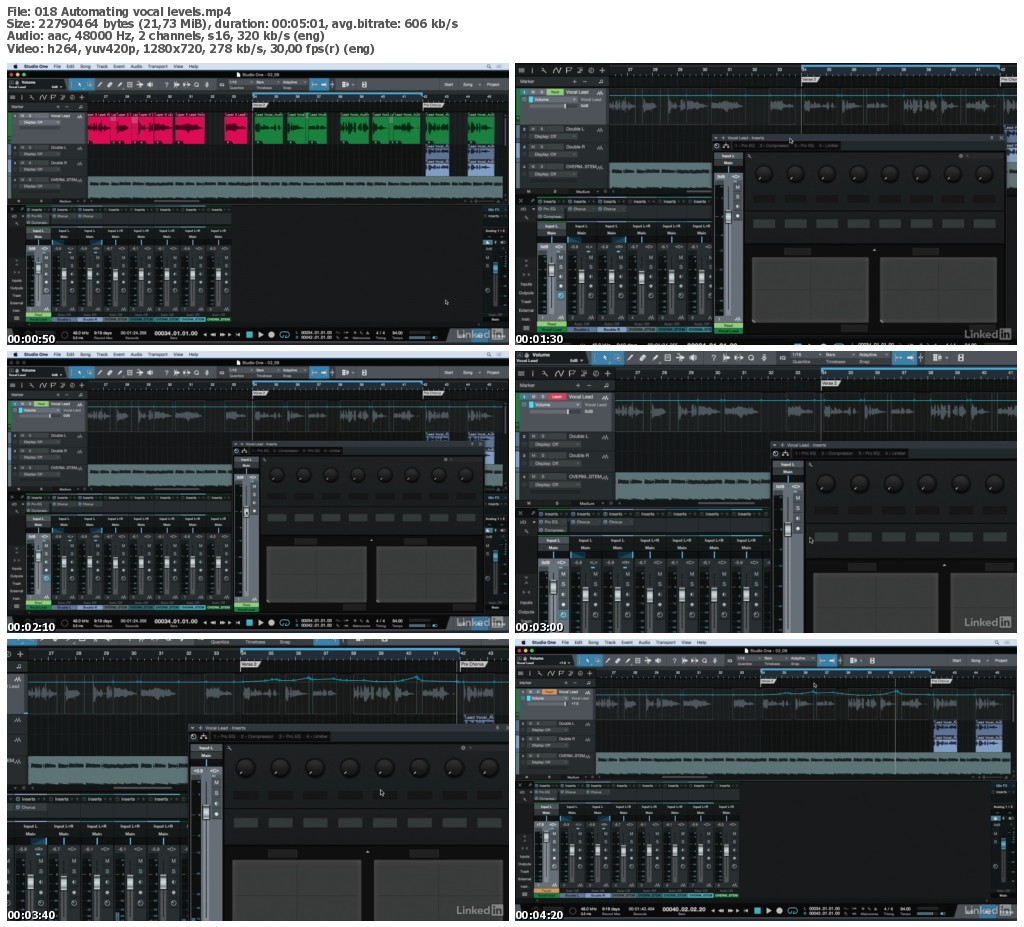Click the Listen speaker tool in 00:03:00 frame
Viewport: 1024px width, 927px height.
693,357
